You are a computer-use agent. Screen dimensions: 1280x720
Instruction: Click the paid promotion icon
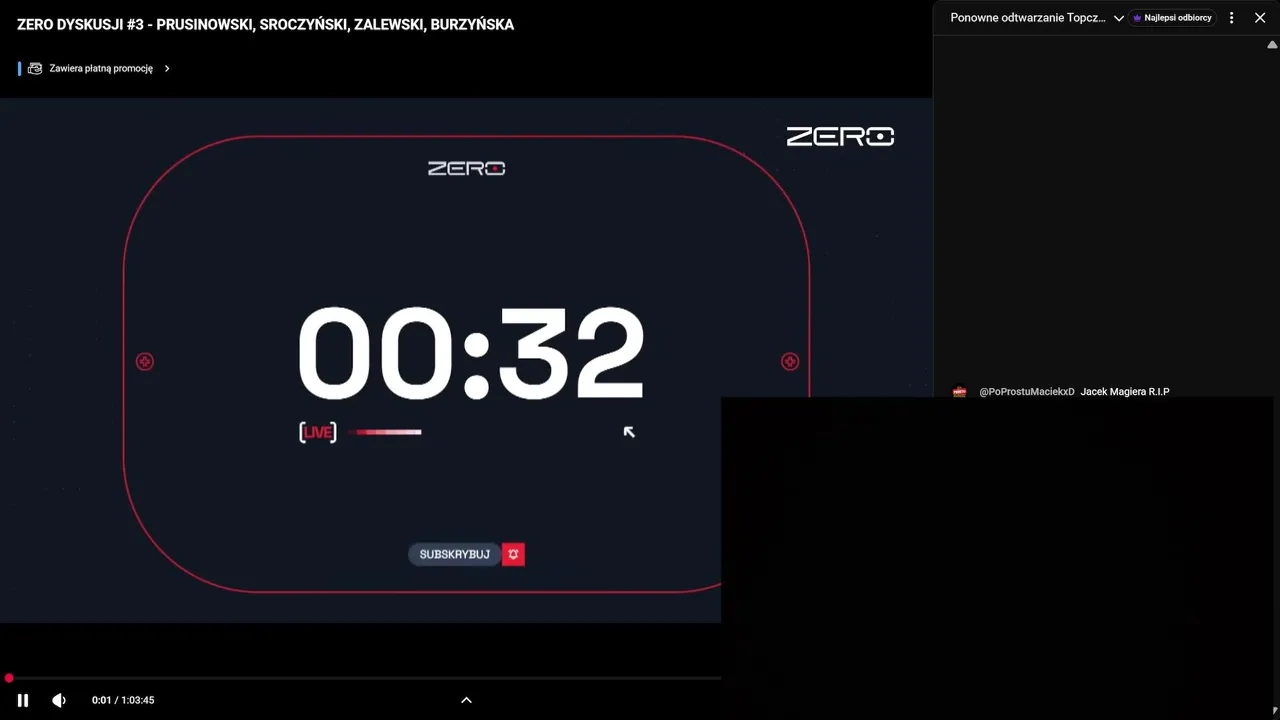(x=35, y=69)
